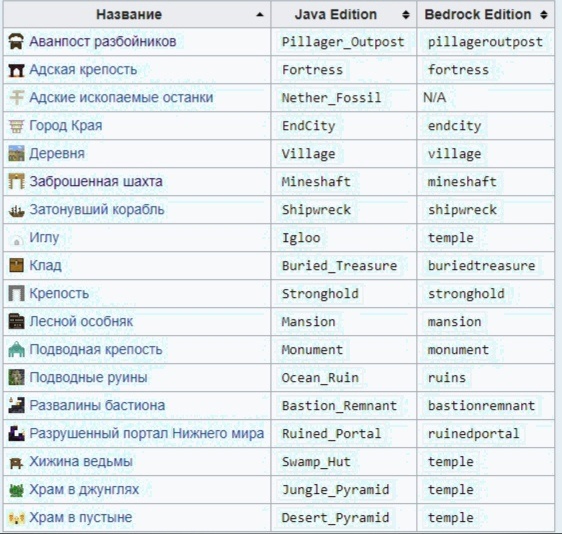Select the Shipwreck Java code

316,210
